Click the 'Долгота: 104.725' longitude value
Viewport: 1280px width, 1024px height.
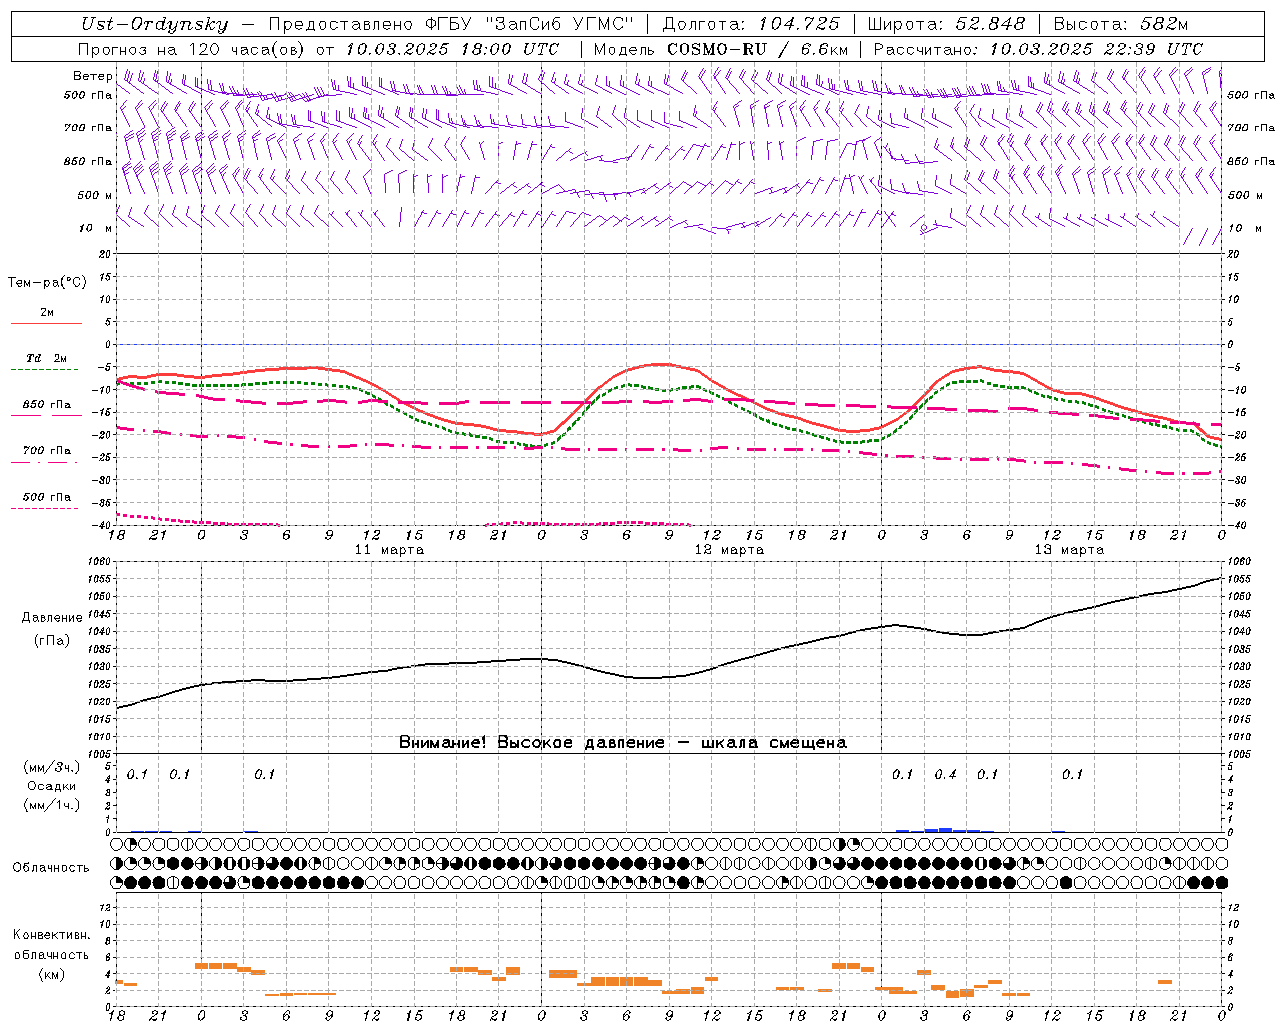tap(752, 25)
